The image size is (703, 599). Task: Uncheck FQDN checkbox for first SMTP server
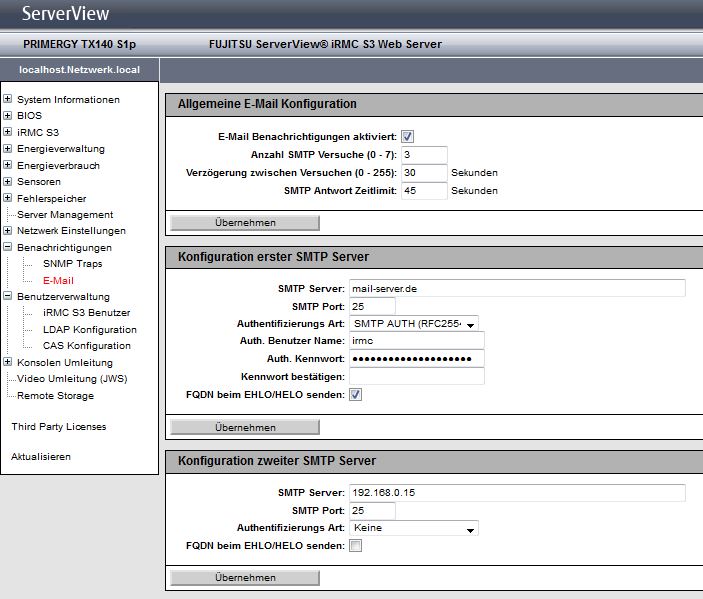click(356, 395)
